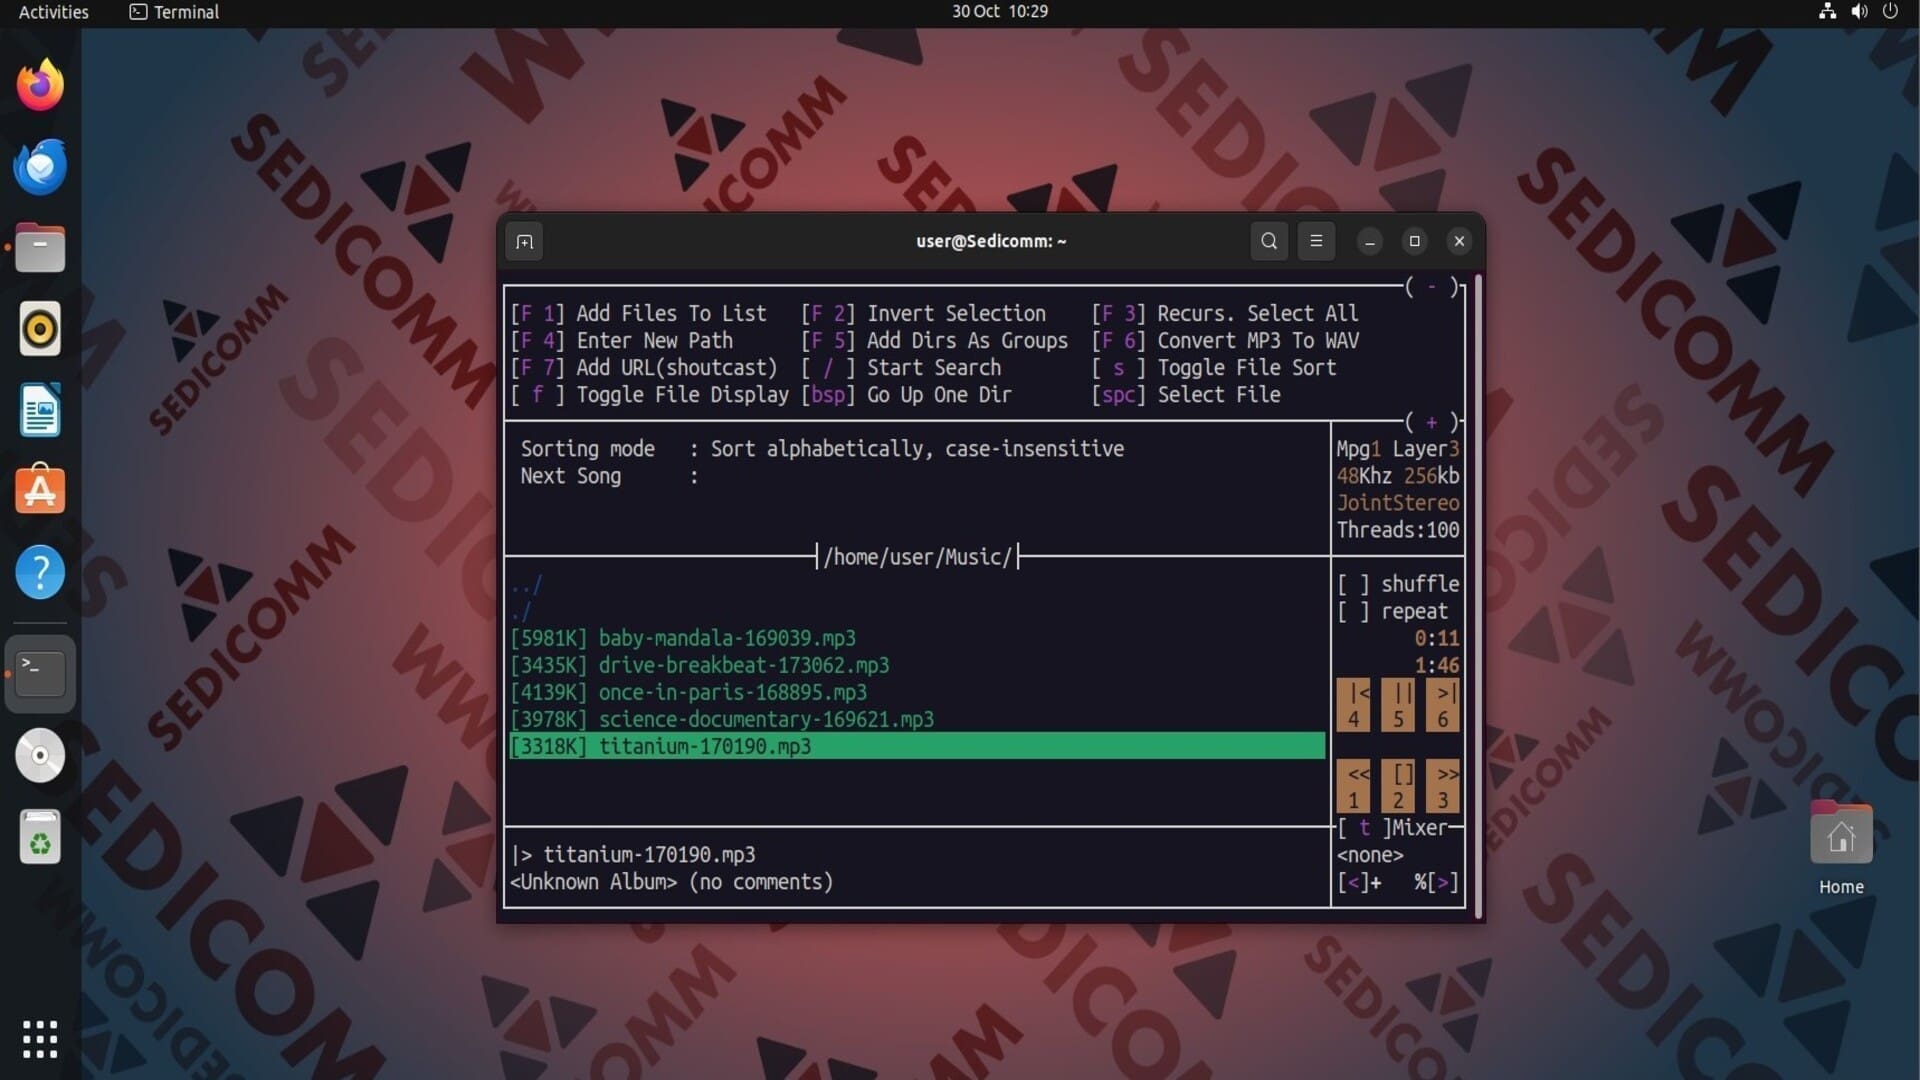1920x1080 pixels.
Task: Click the fast-forward button labeled 3
Action: pos(1442,786)
